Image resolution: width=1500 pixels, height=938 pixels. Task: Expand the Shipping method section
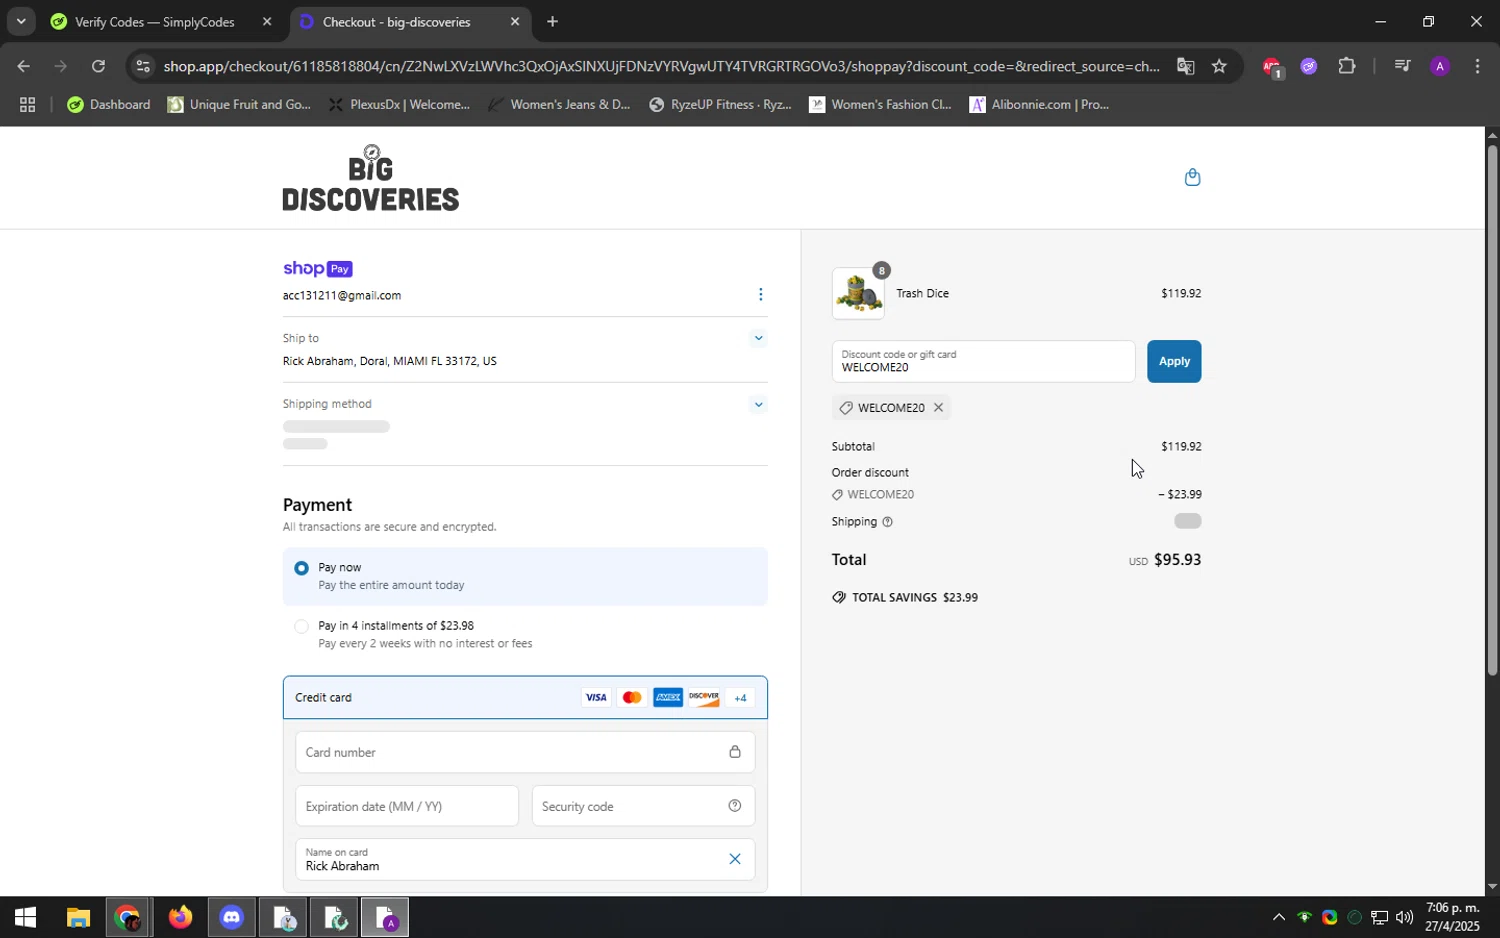pyautogui.click(x=758, y=404)
